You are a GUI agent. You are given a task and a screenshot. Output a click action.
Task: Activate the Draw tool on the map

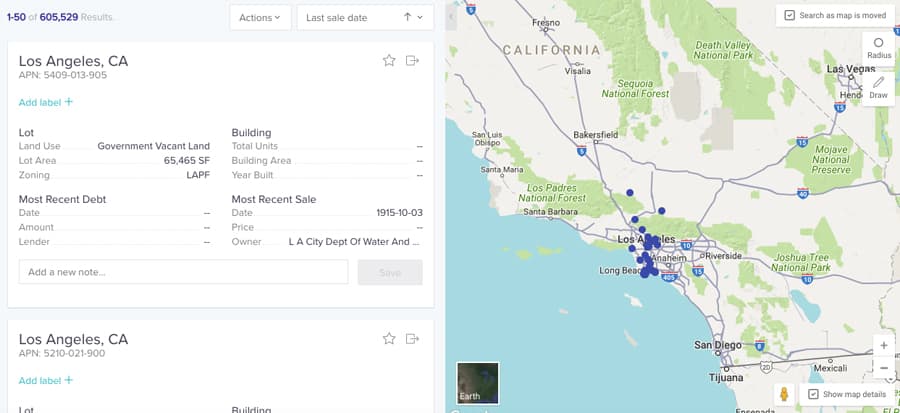878,87
